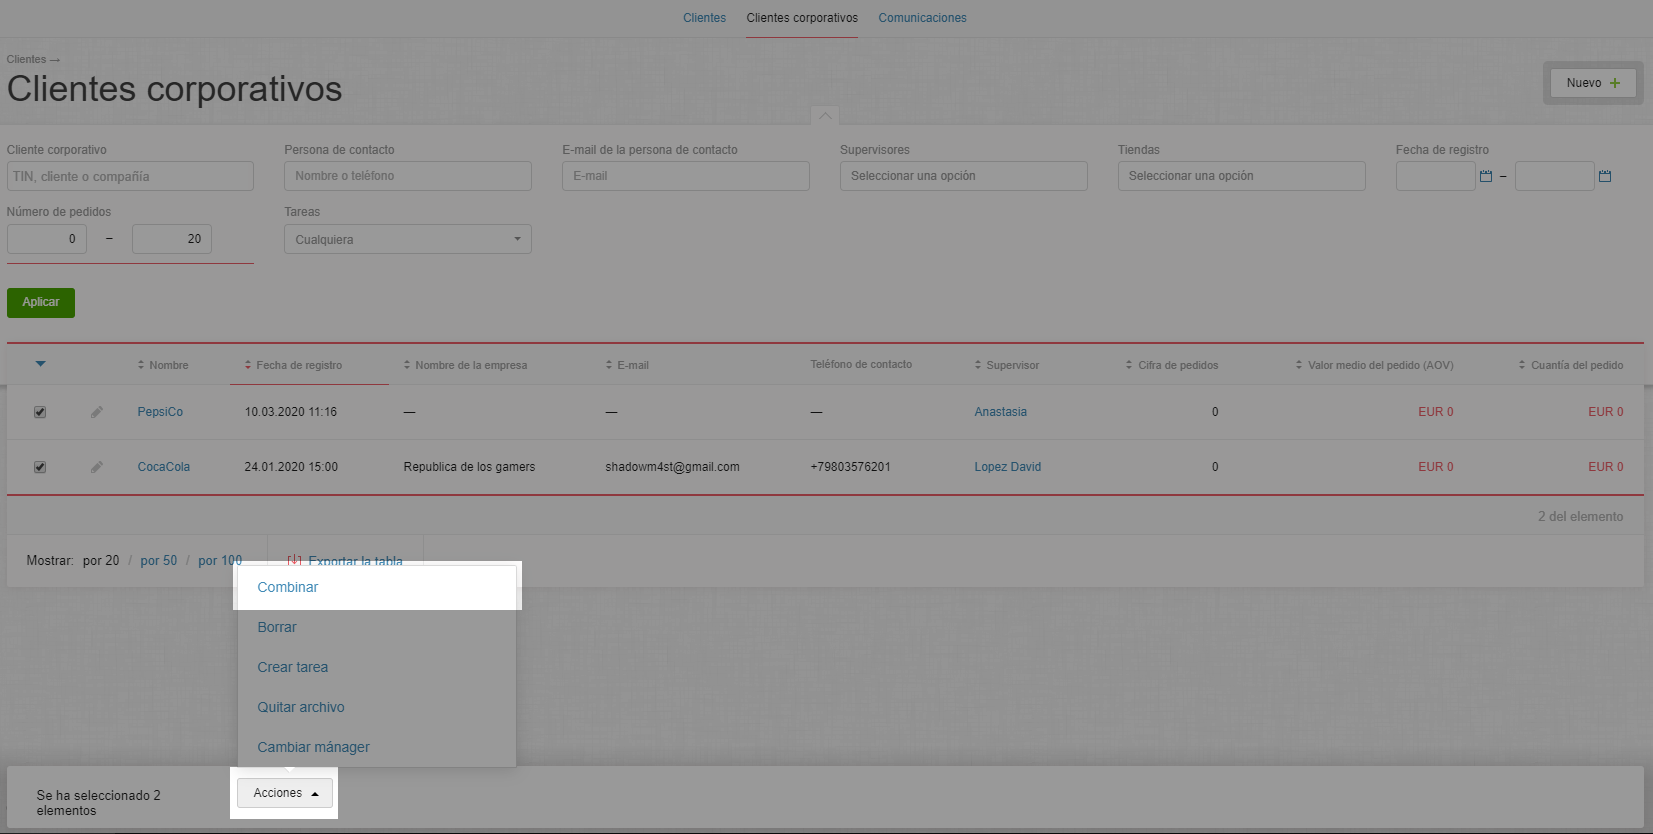1653x834 pixels.
Task: Open the Clientes corporativos tab
Action: [802, 18]
